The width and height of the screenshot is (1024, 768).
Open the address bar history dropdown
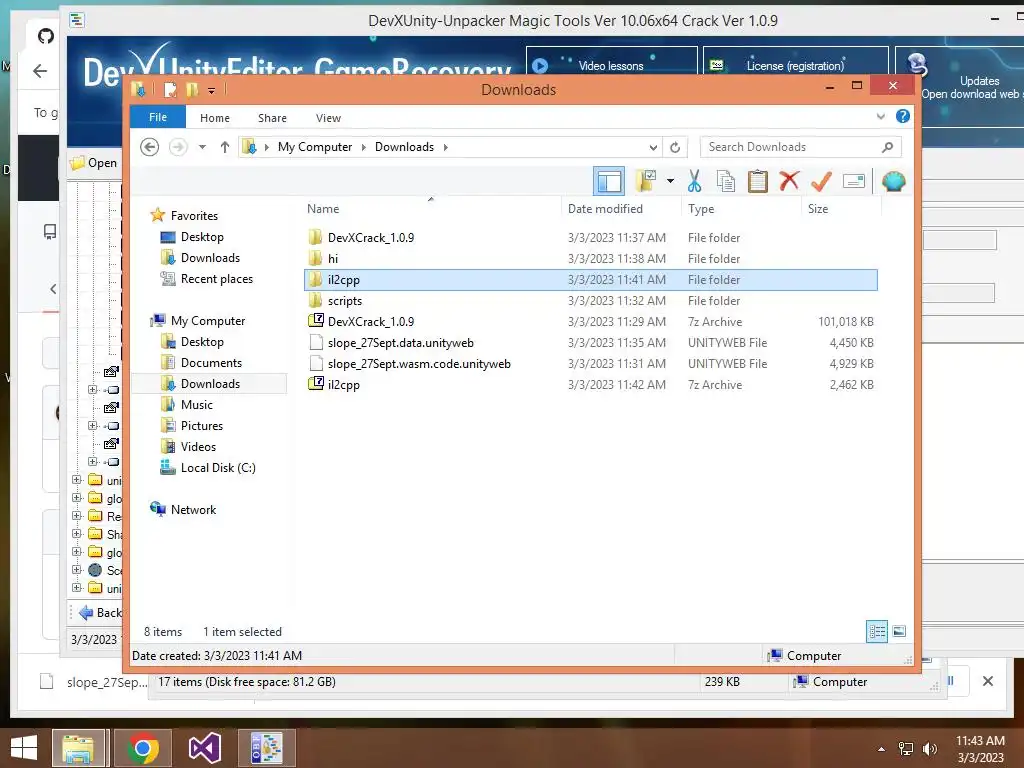click(x=653, y=147)
